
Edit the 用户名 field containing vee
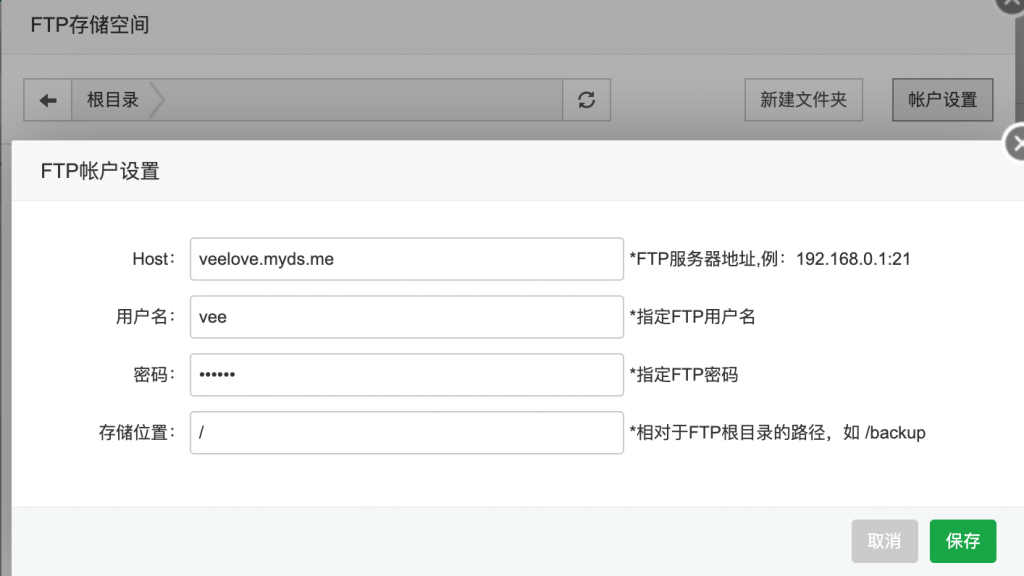click(406, 317)
